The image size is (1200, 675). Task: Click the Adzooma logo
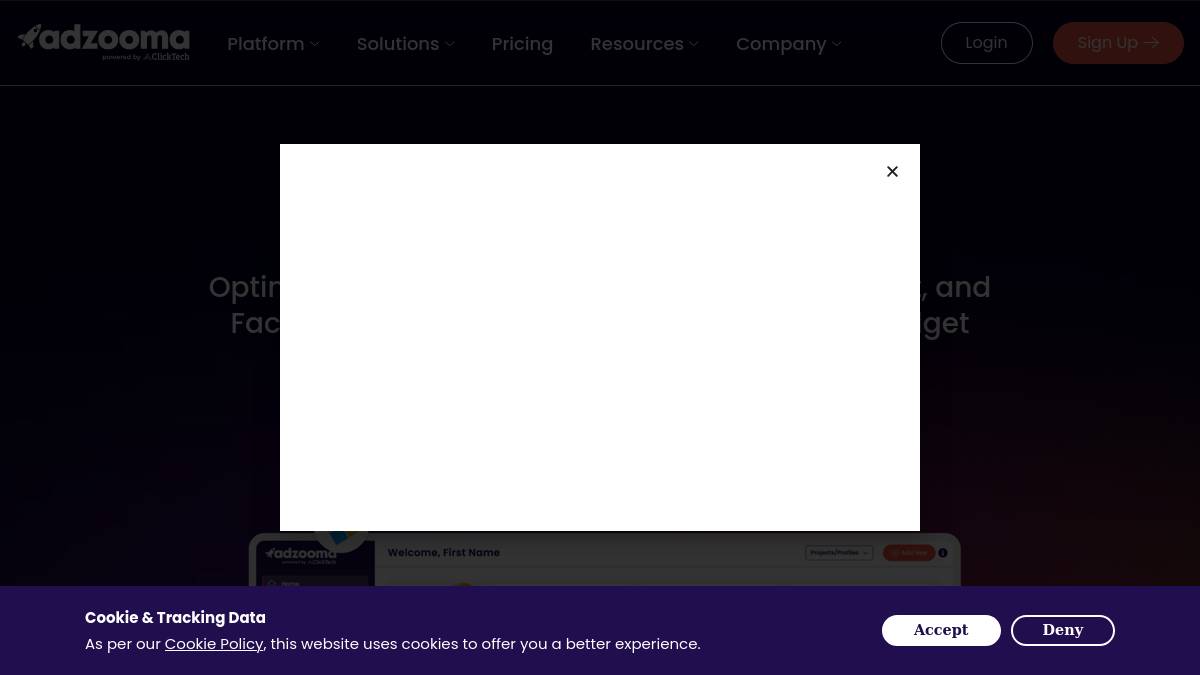click(x=104, y=42)
